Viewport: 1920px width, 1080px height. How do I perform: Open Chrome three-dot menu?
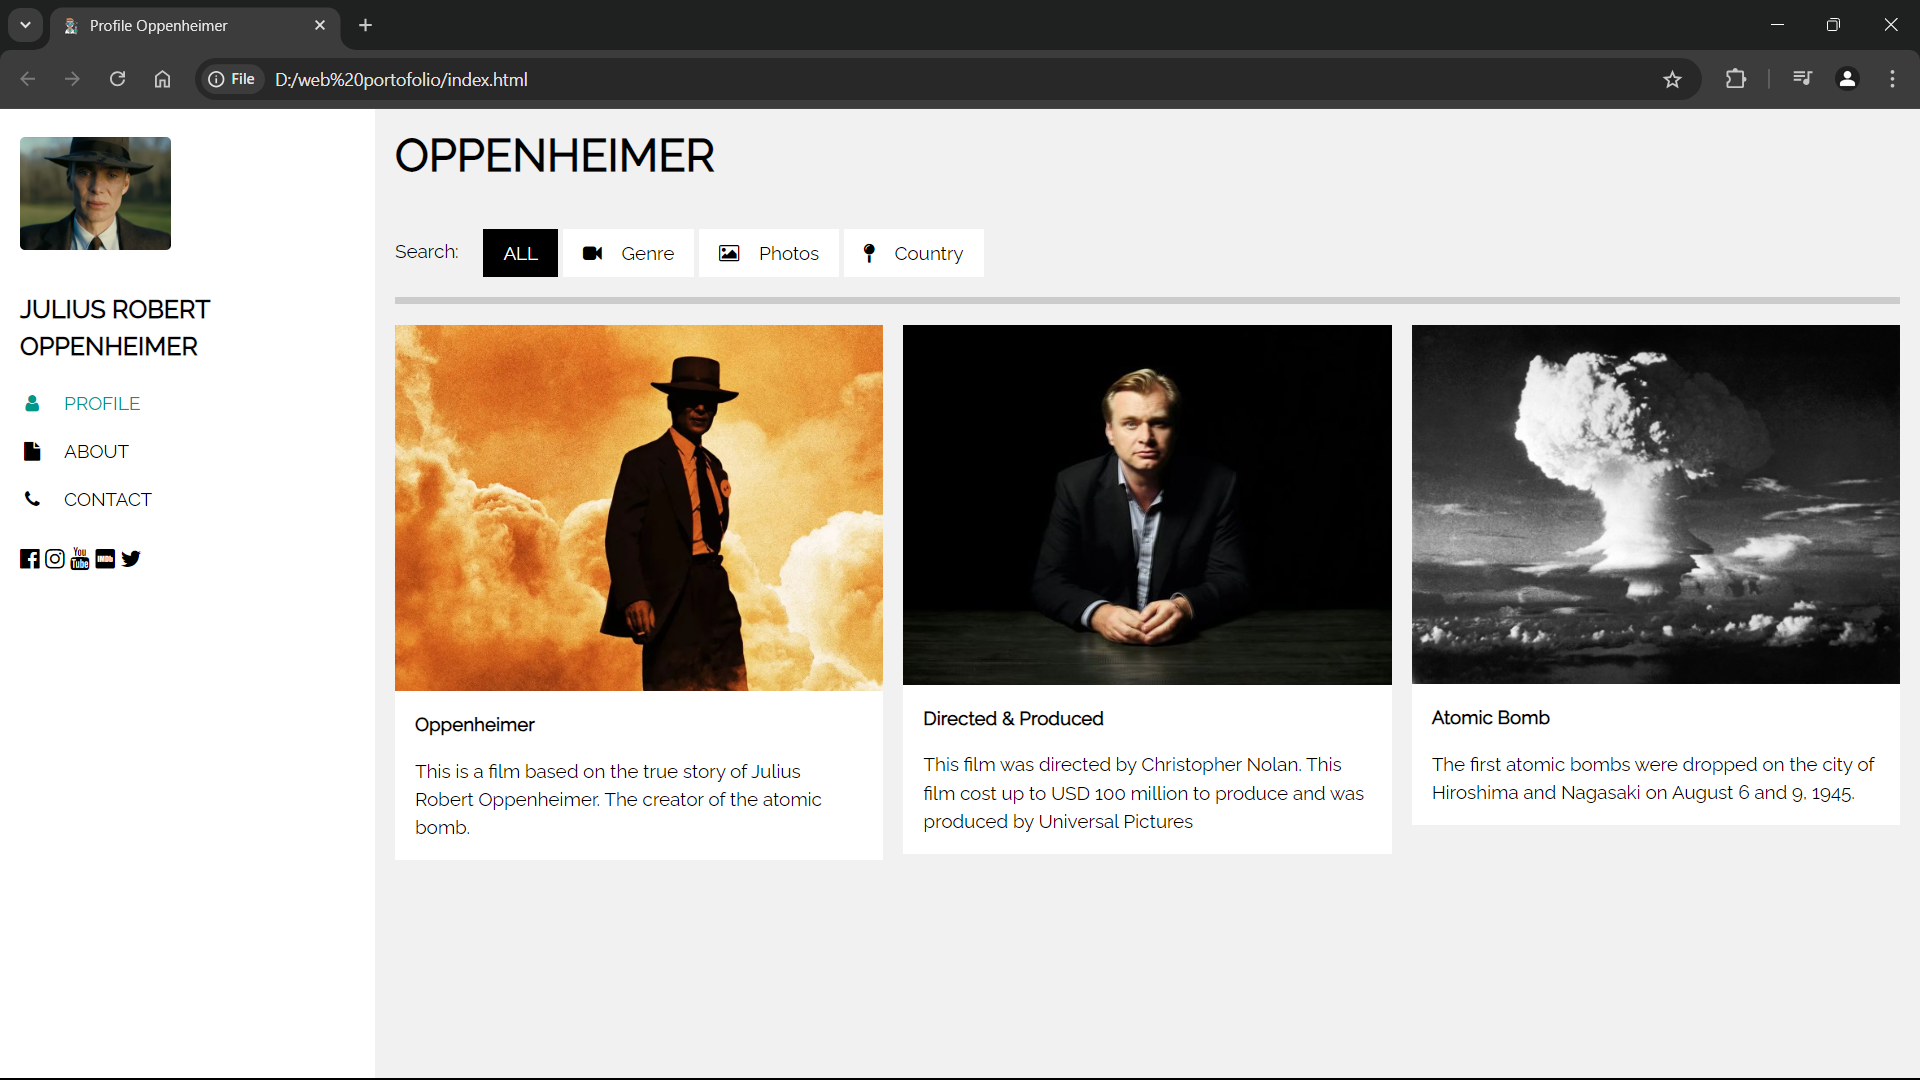(1892, 79)
